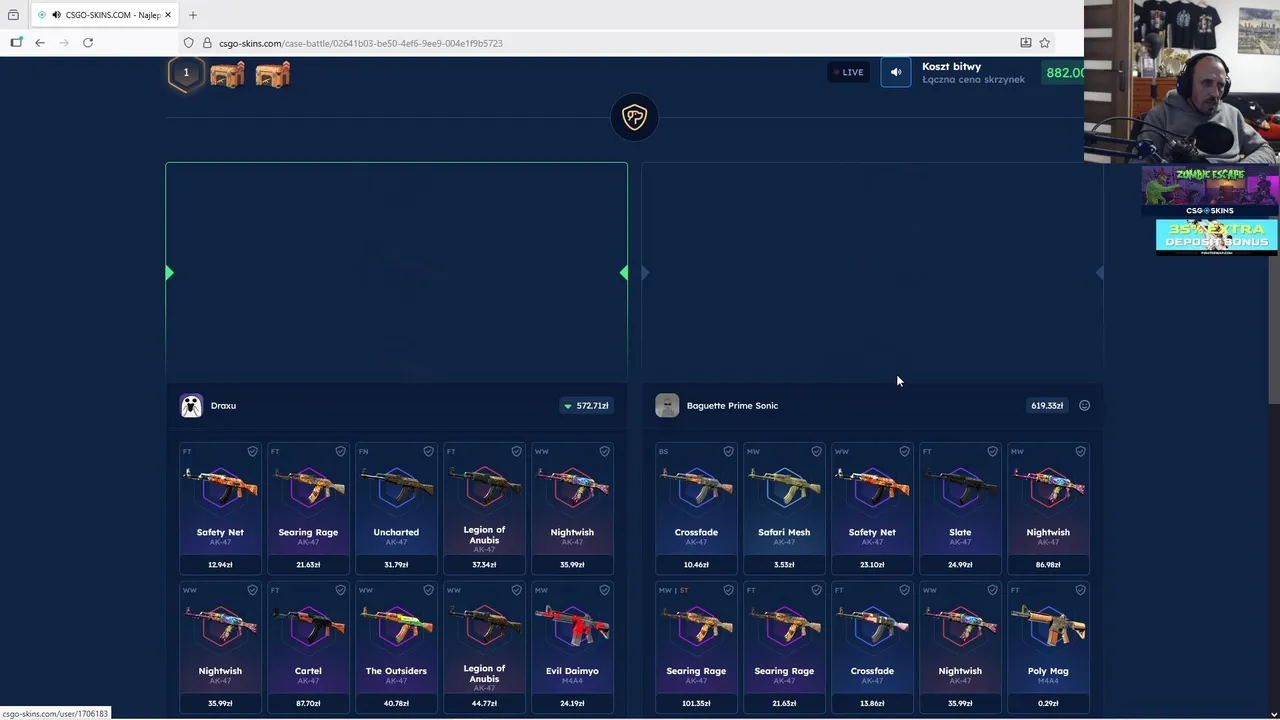Click the 24.19zł price on Evil Daimyo

click(x=572, y=704)
